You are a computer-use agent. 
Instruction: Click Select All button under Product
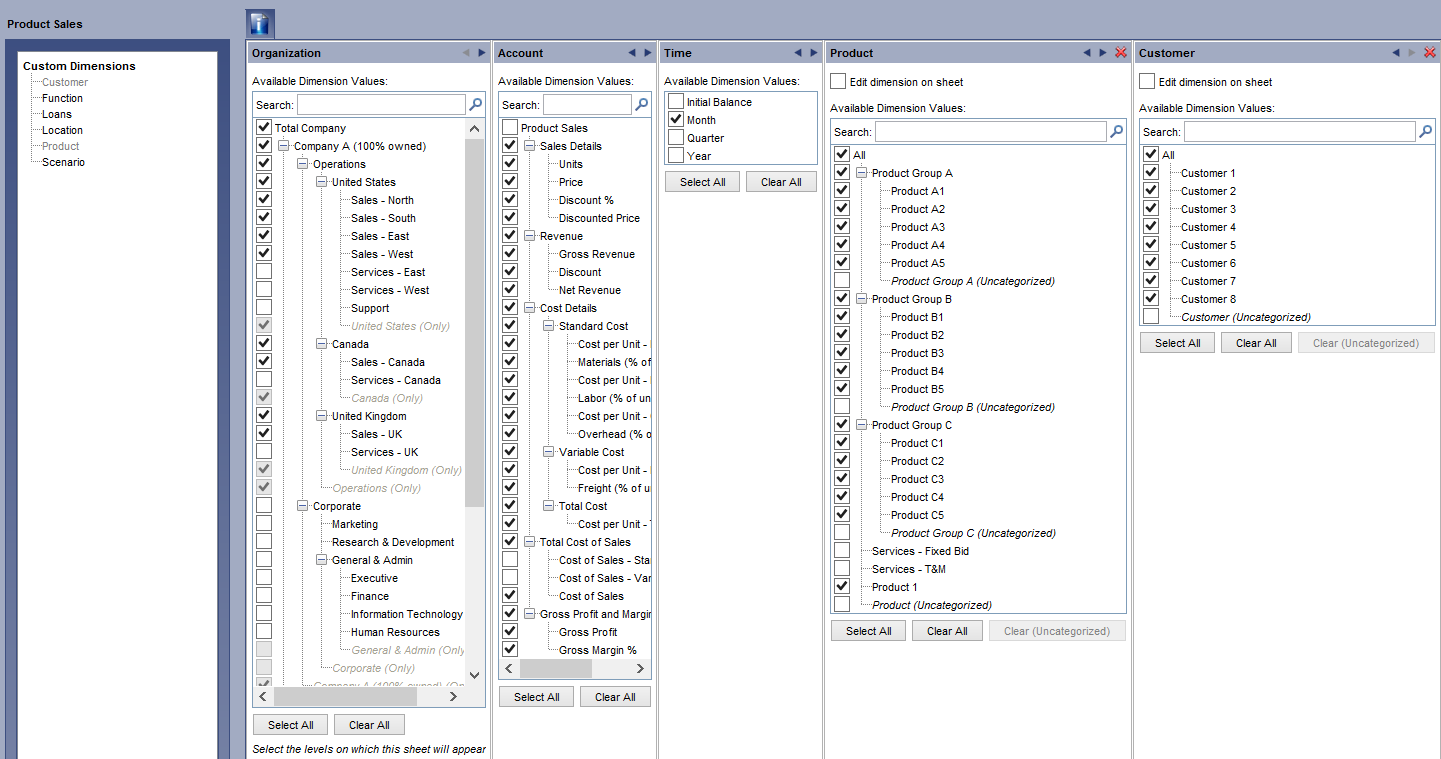[868, 631]
